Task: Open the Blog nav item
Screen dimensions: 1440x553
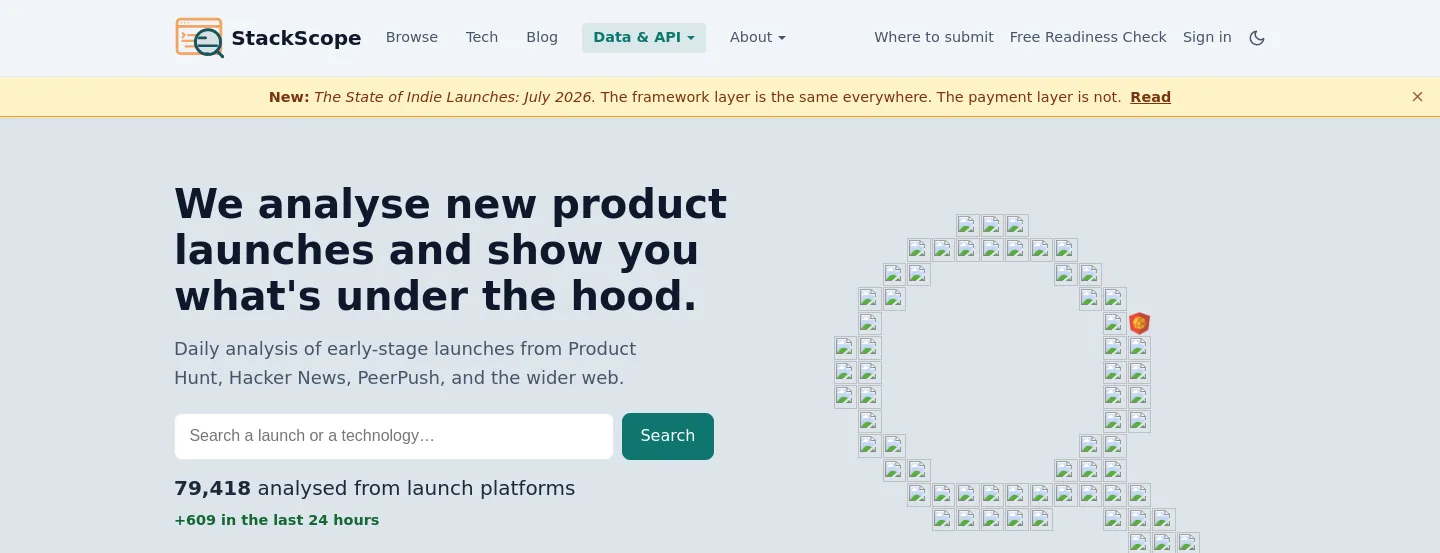Action: [542, 37]
